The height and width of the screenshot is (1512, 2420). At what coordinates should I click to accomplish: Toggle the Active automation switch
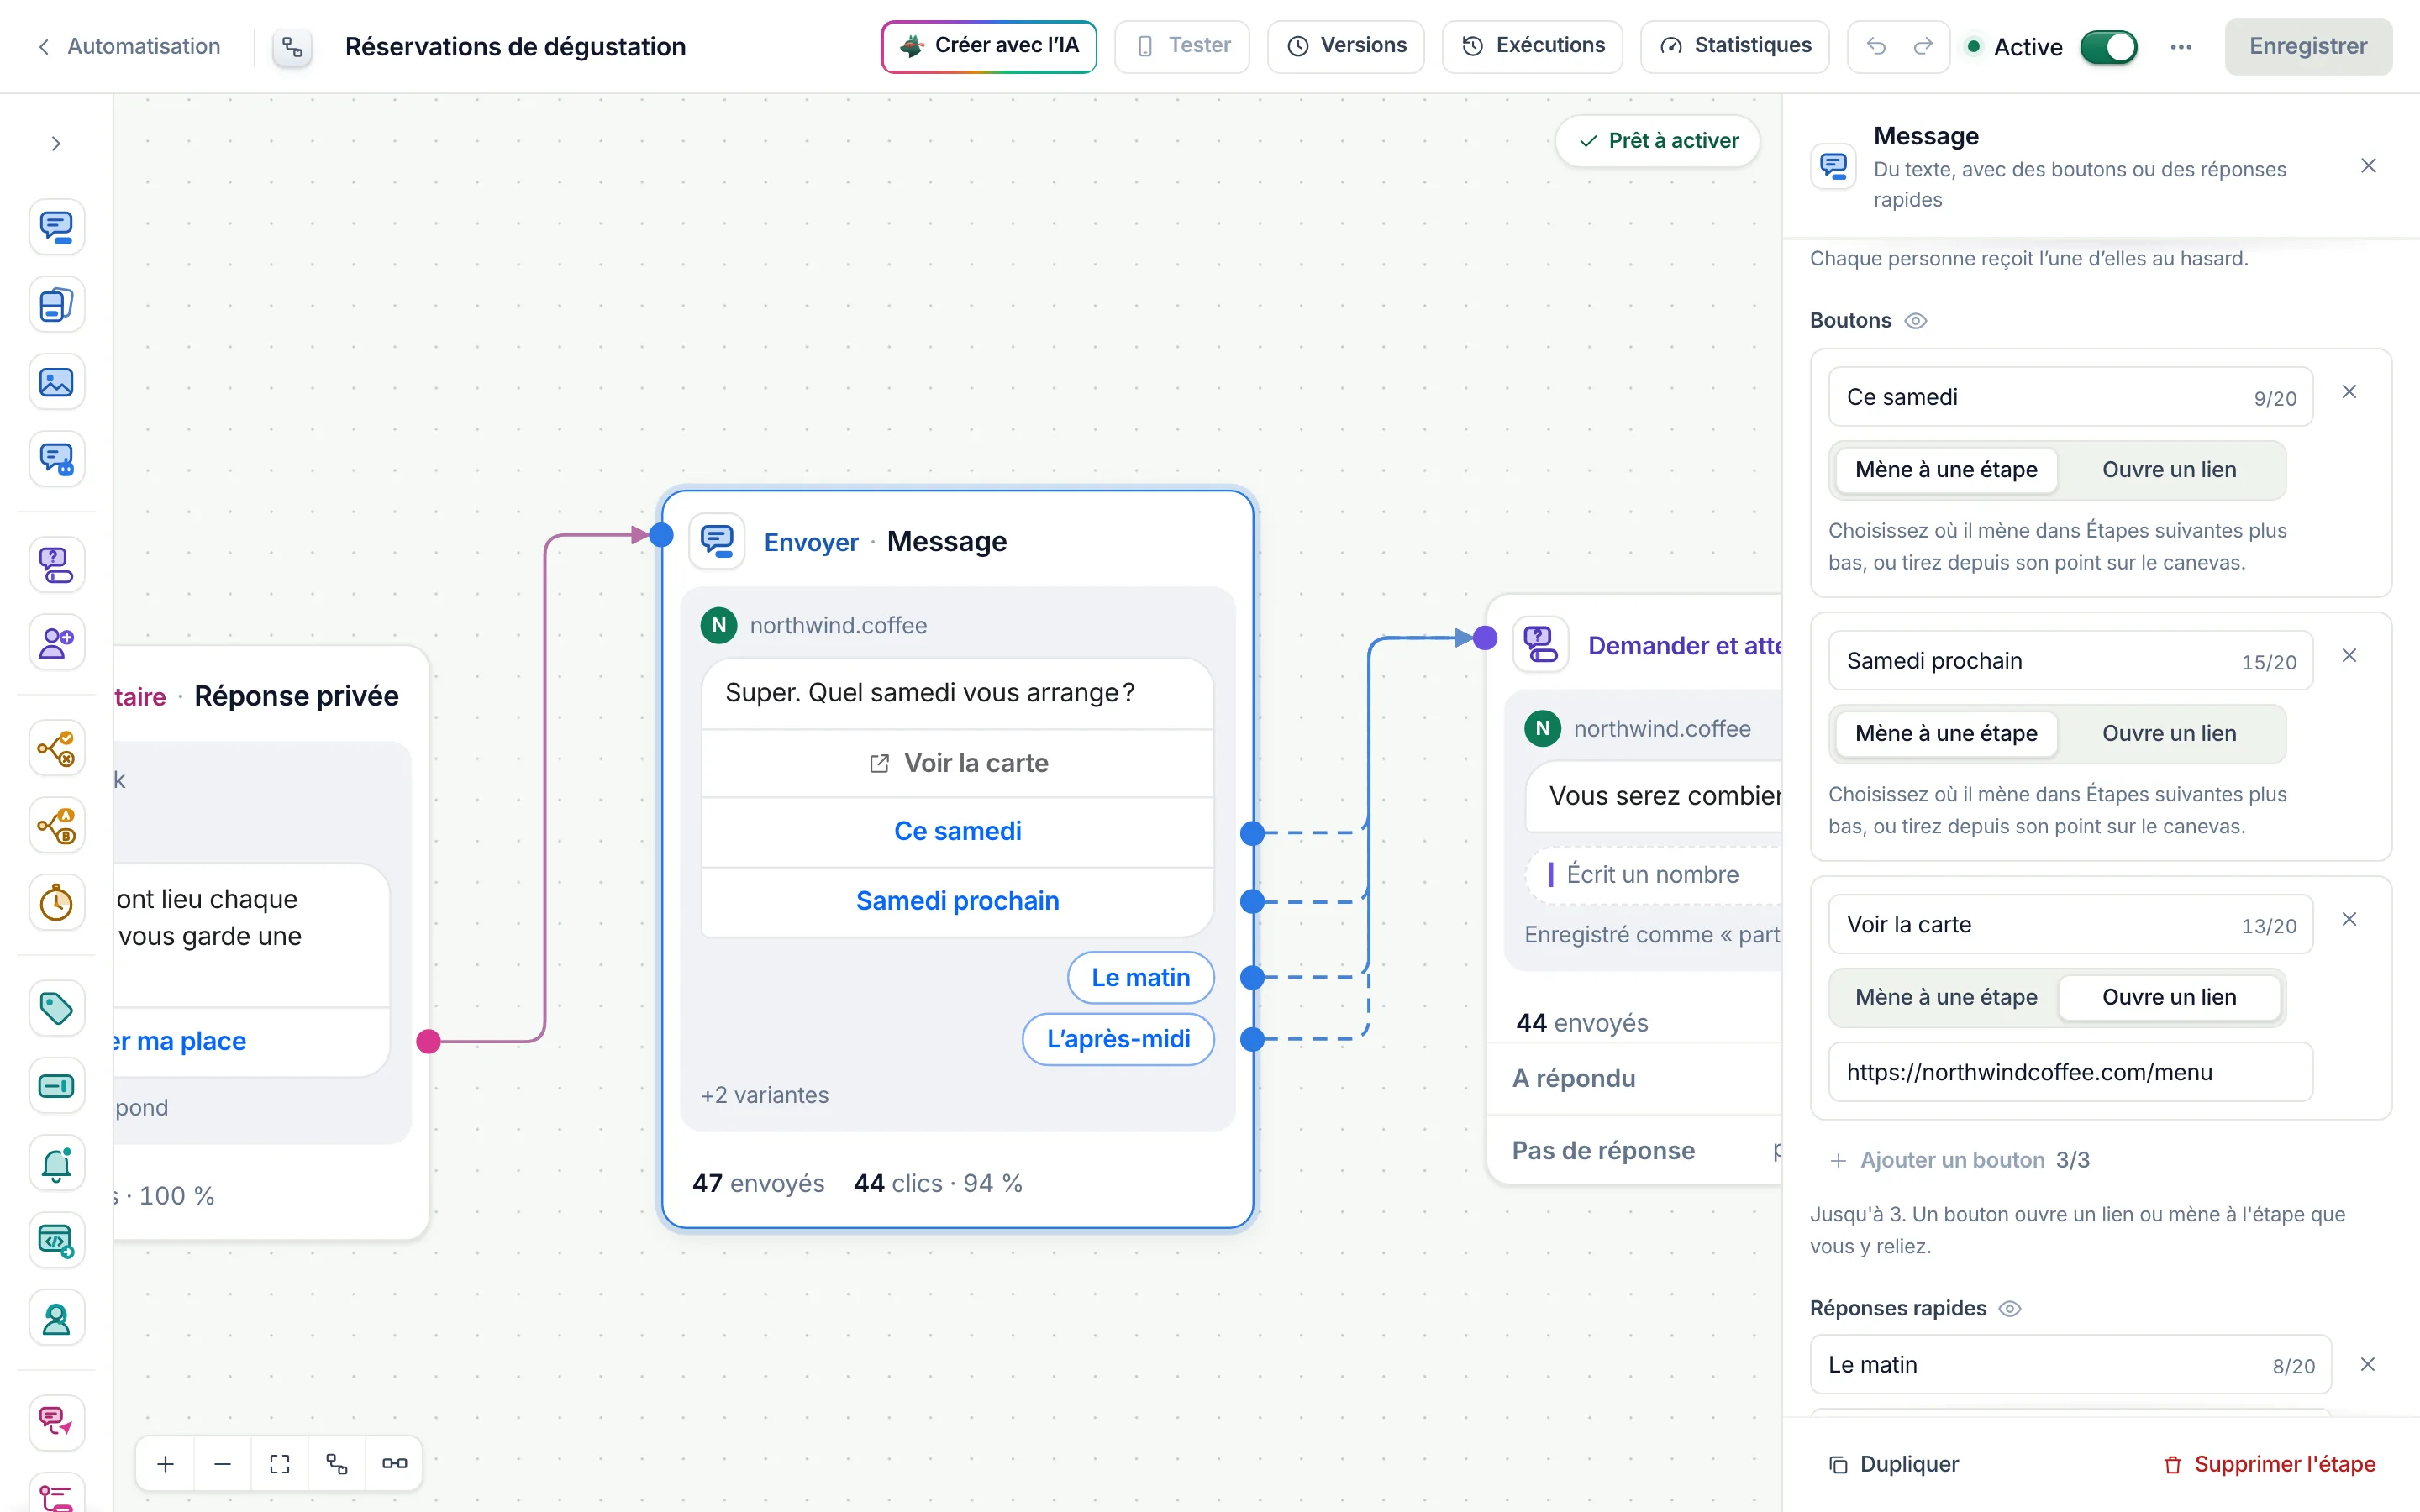click(2108, 46)
